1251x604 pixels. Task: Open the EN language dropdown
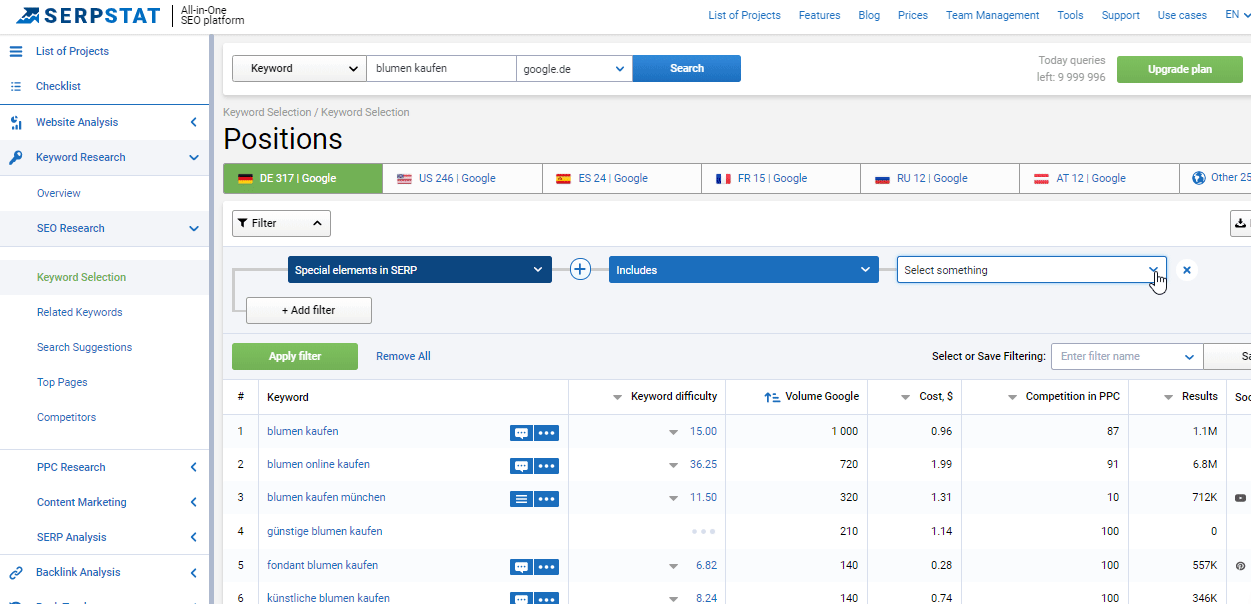pos(1237,15)
